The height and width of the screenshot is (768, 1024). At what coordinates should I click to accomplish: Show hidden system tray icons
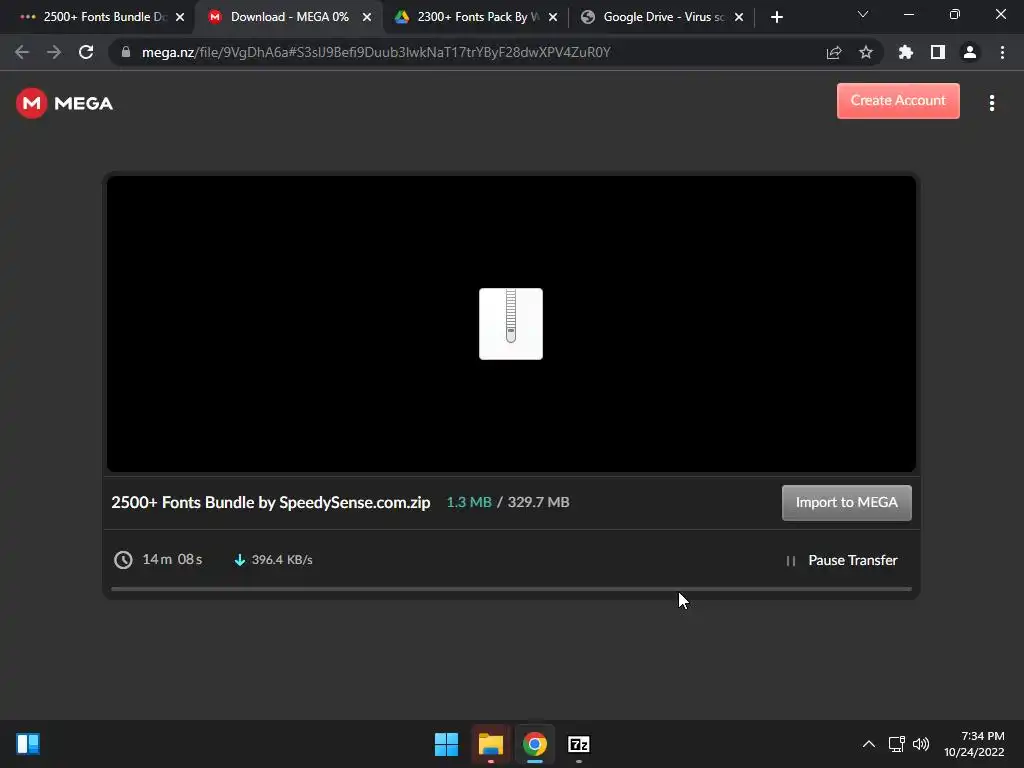(869, 744)
